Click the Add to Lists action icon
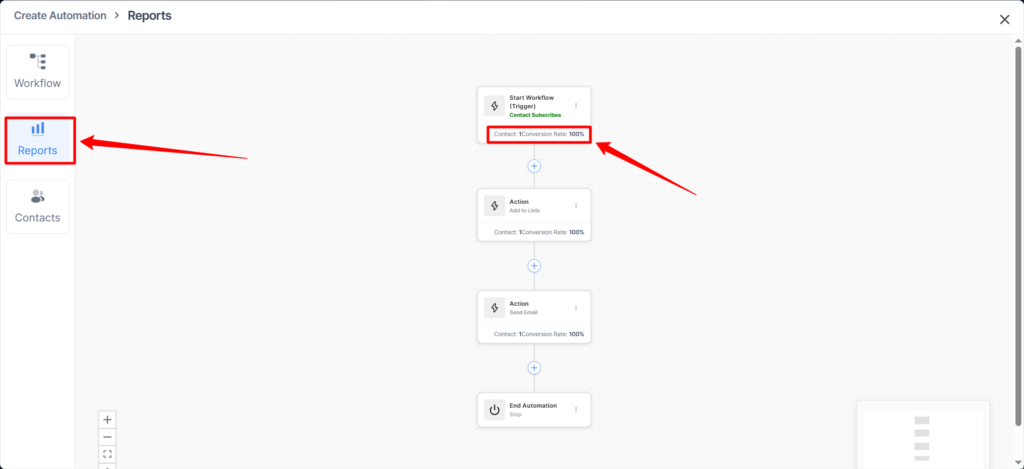The height and width of the screenshot is (469, 1024). 495,206
